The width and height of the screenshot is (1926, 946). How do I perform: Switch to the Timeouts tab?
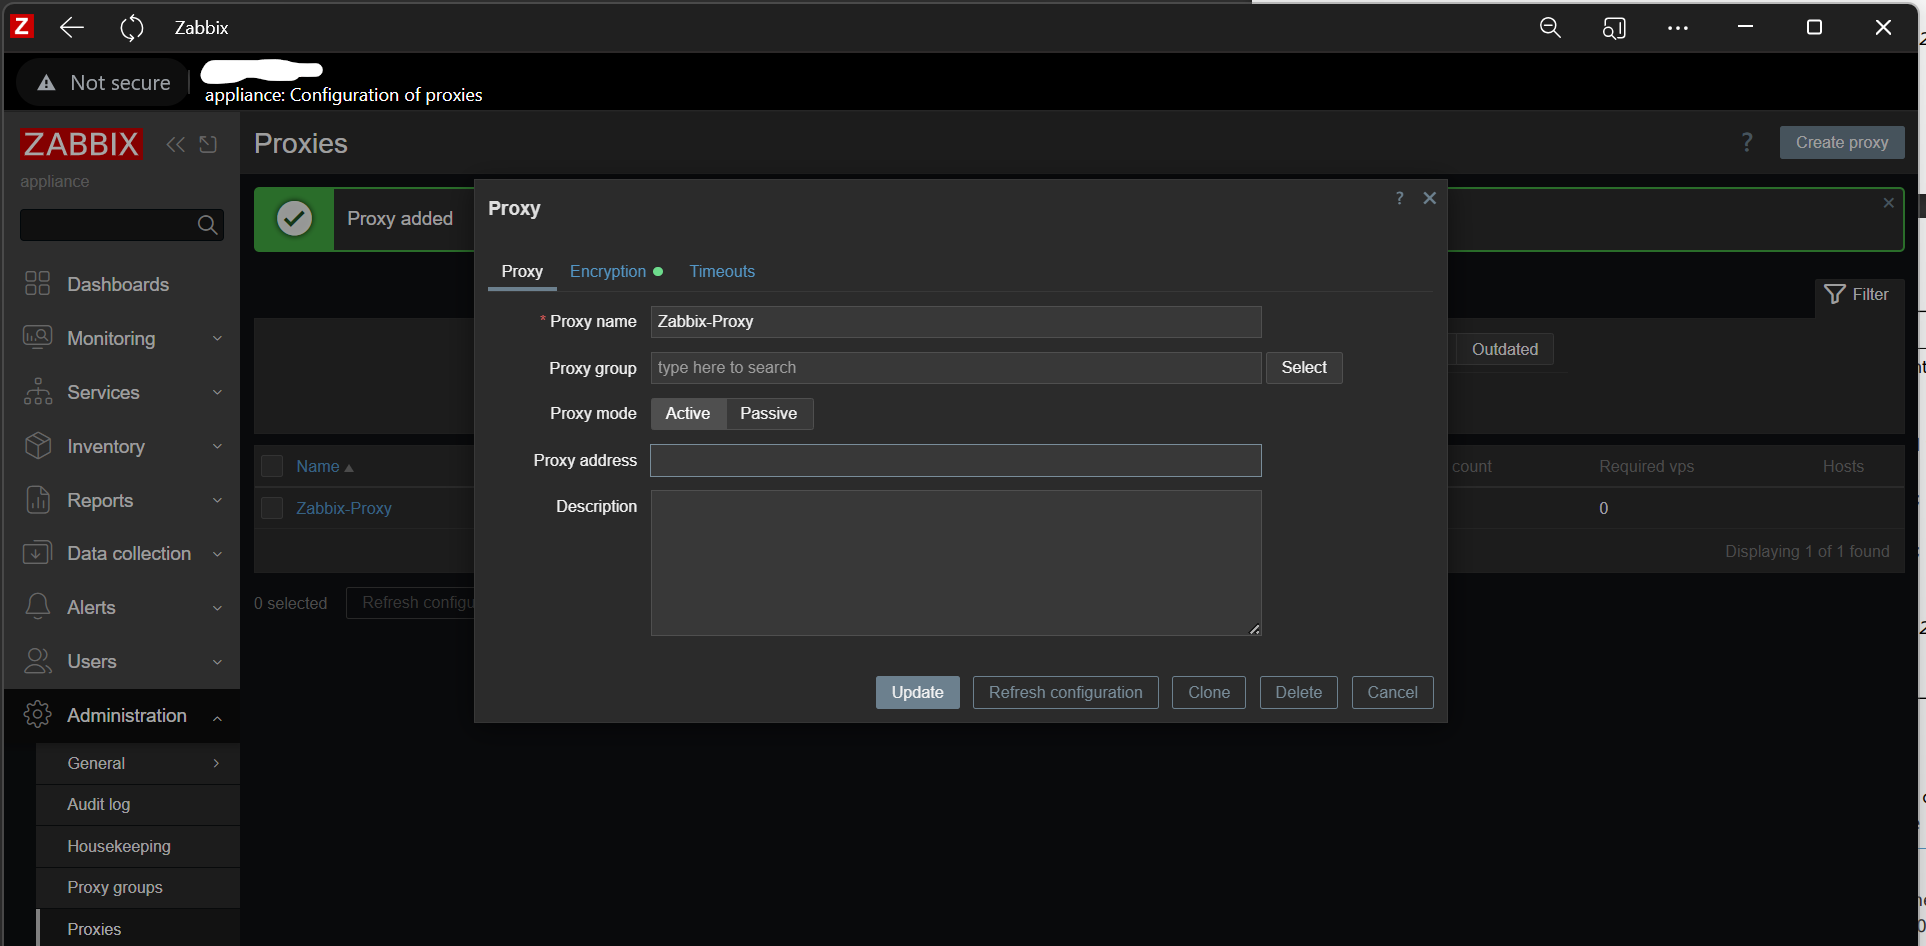(x=722, y=271)
